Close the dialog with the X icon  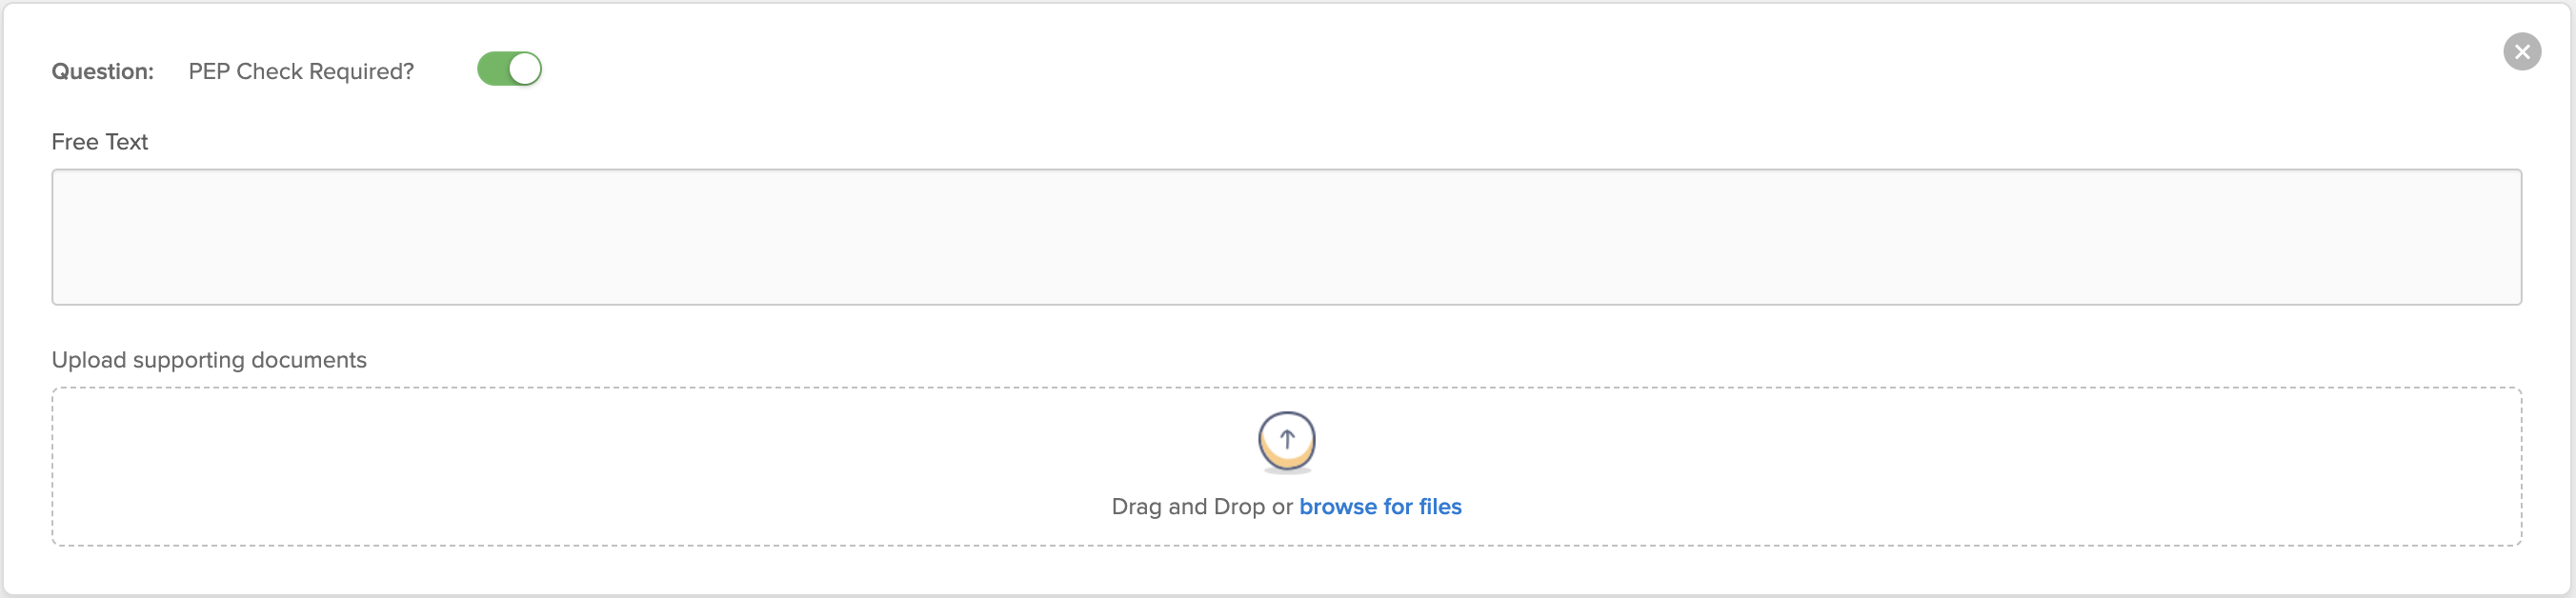pyautogui.click(x=2521, y=52)
